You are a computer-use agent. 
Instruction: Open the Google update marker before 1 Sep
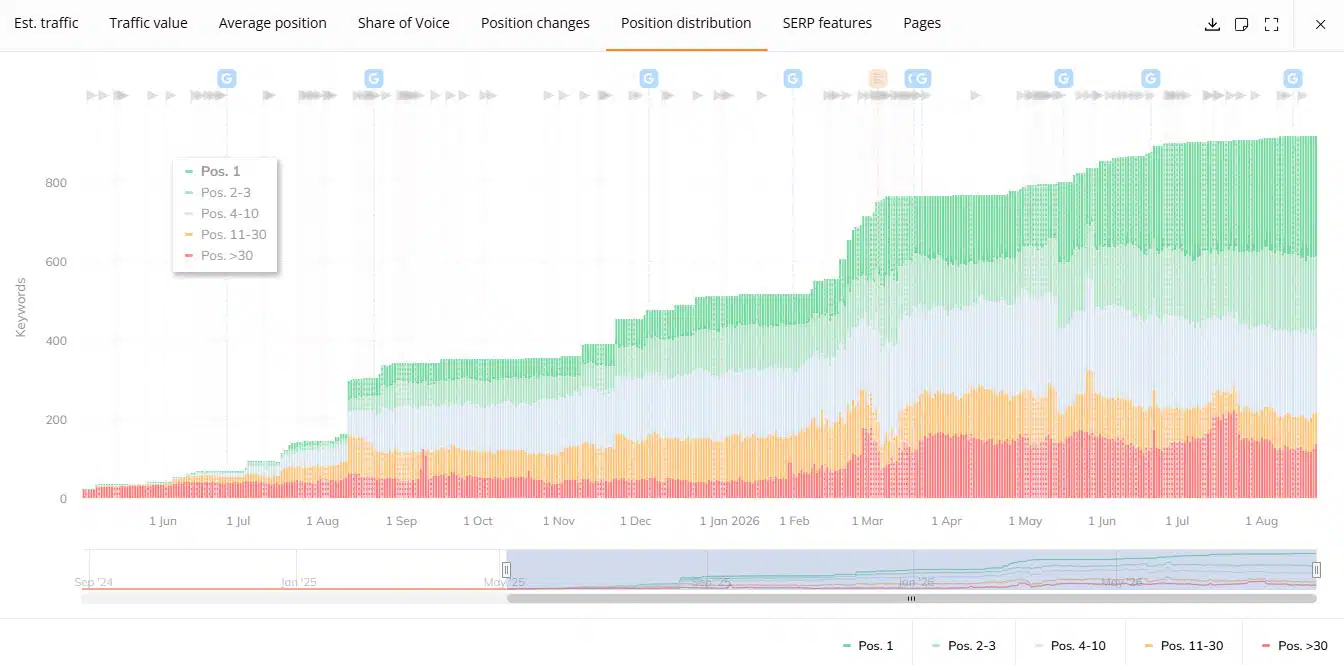click(374, 78)
